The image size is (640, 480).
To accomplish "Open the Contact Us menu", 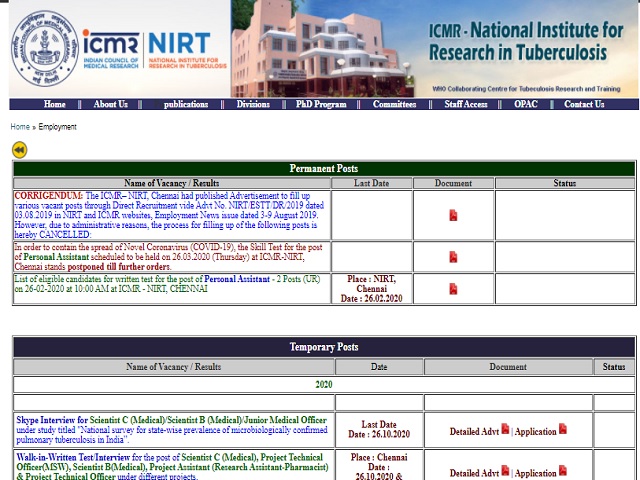I will 584,104.
